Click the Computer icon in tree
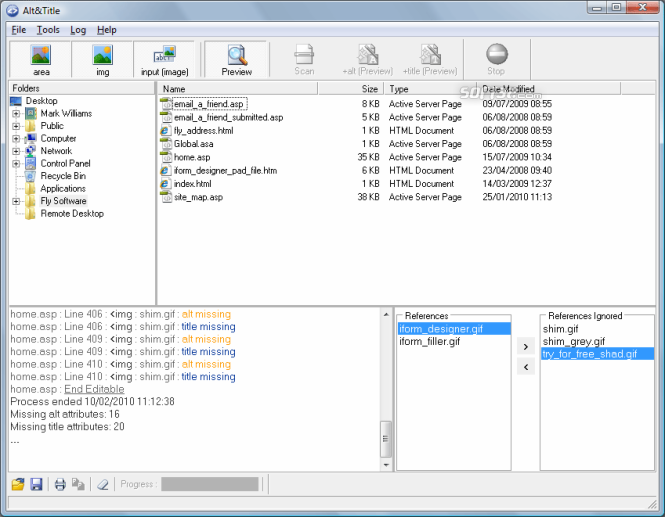665x517 pixels. click(x=30, y=138)
